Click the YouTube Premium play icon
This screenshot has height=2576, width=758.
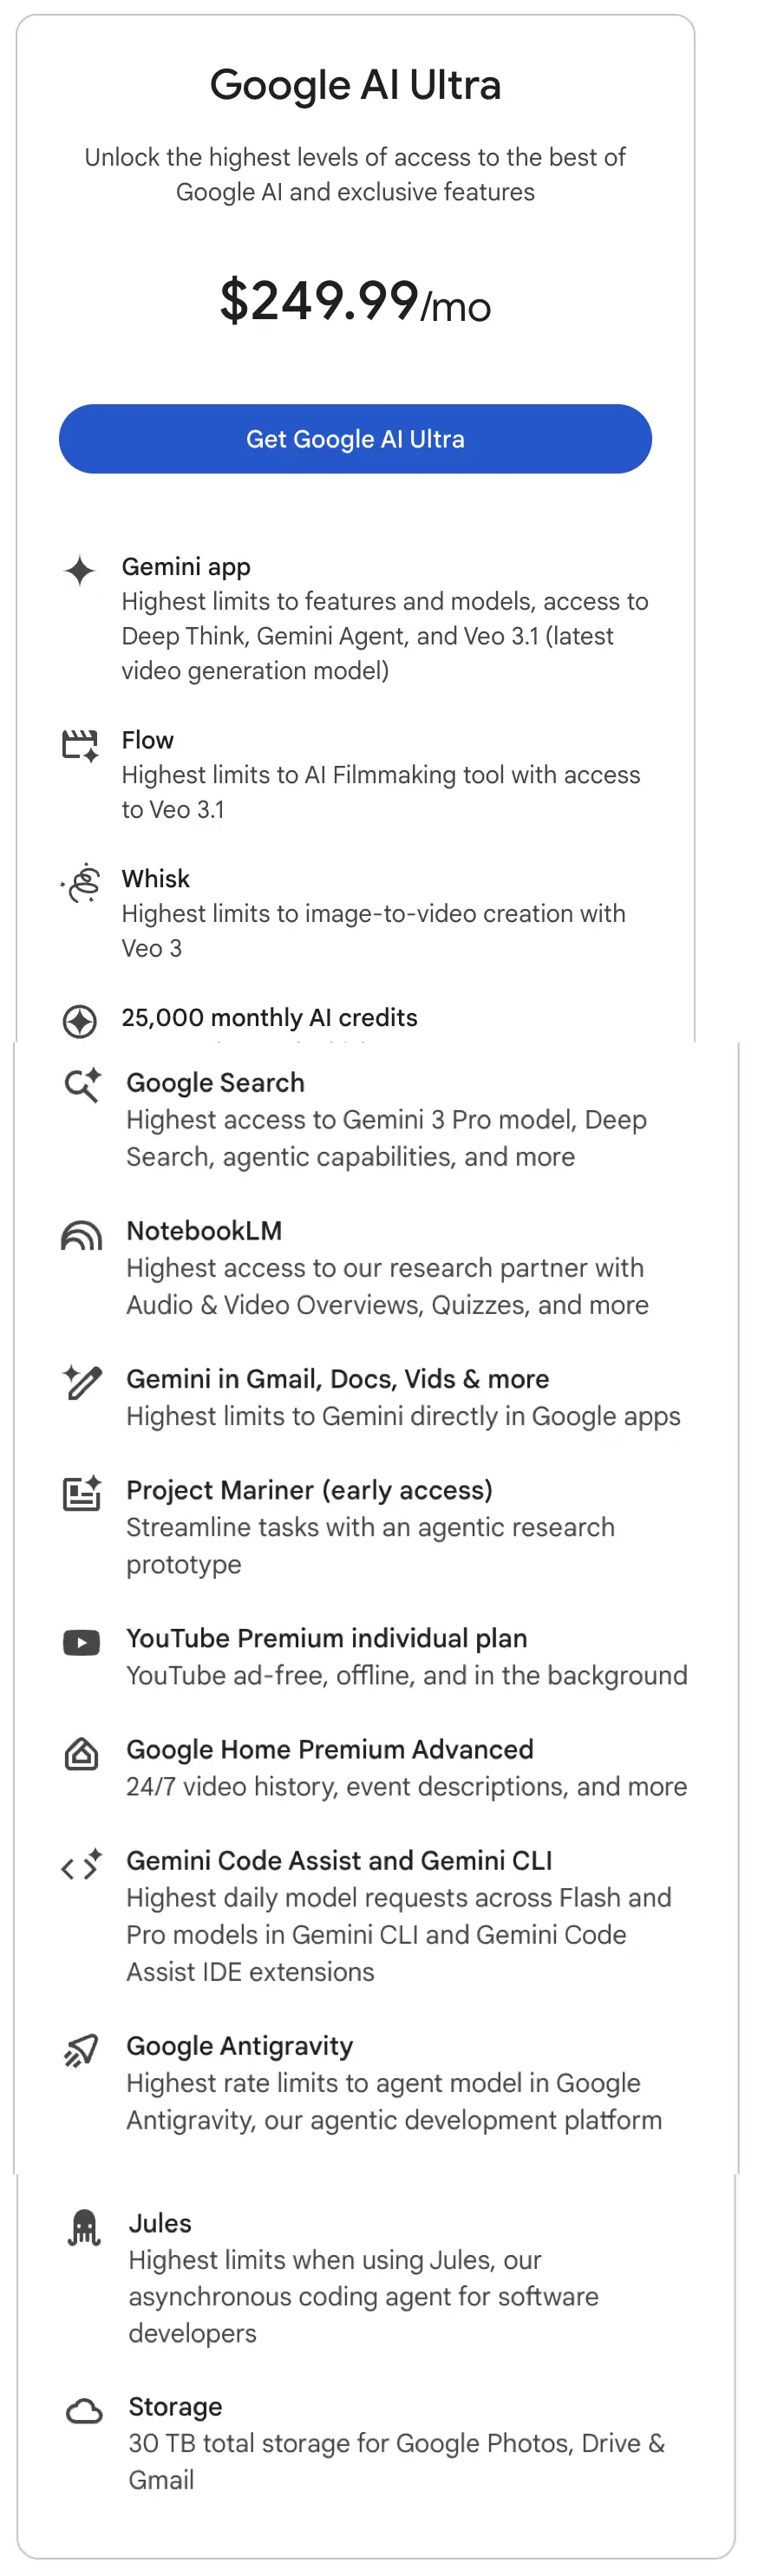pos(82,1642)
